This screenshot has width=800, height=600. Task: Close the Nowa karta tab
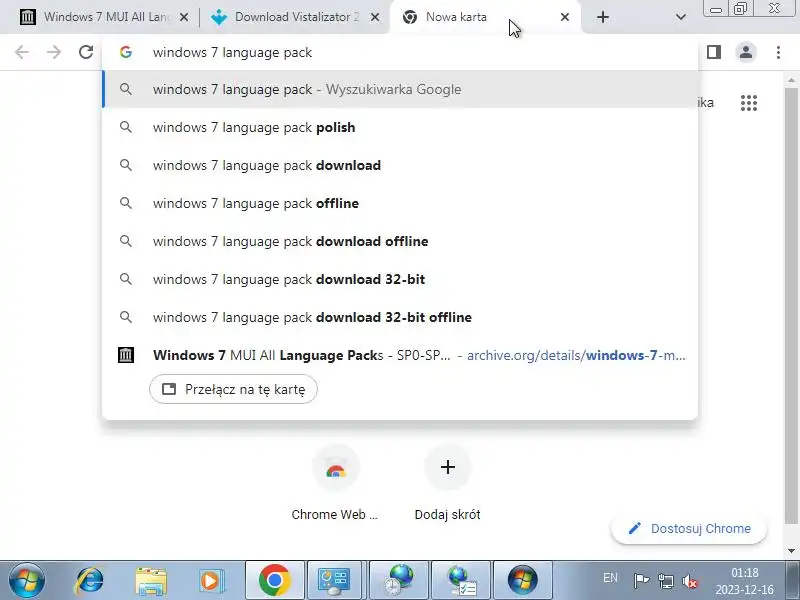(x=565, y=17)
